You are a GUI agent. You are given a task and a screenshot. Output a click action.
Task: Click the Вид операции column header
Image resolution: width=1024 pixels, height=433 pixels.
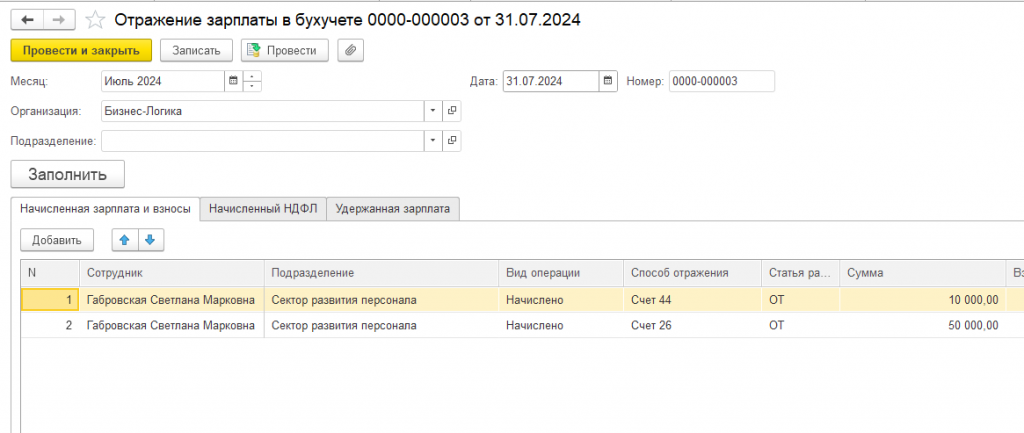click(x=562, y=273)
